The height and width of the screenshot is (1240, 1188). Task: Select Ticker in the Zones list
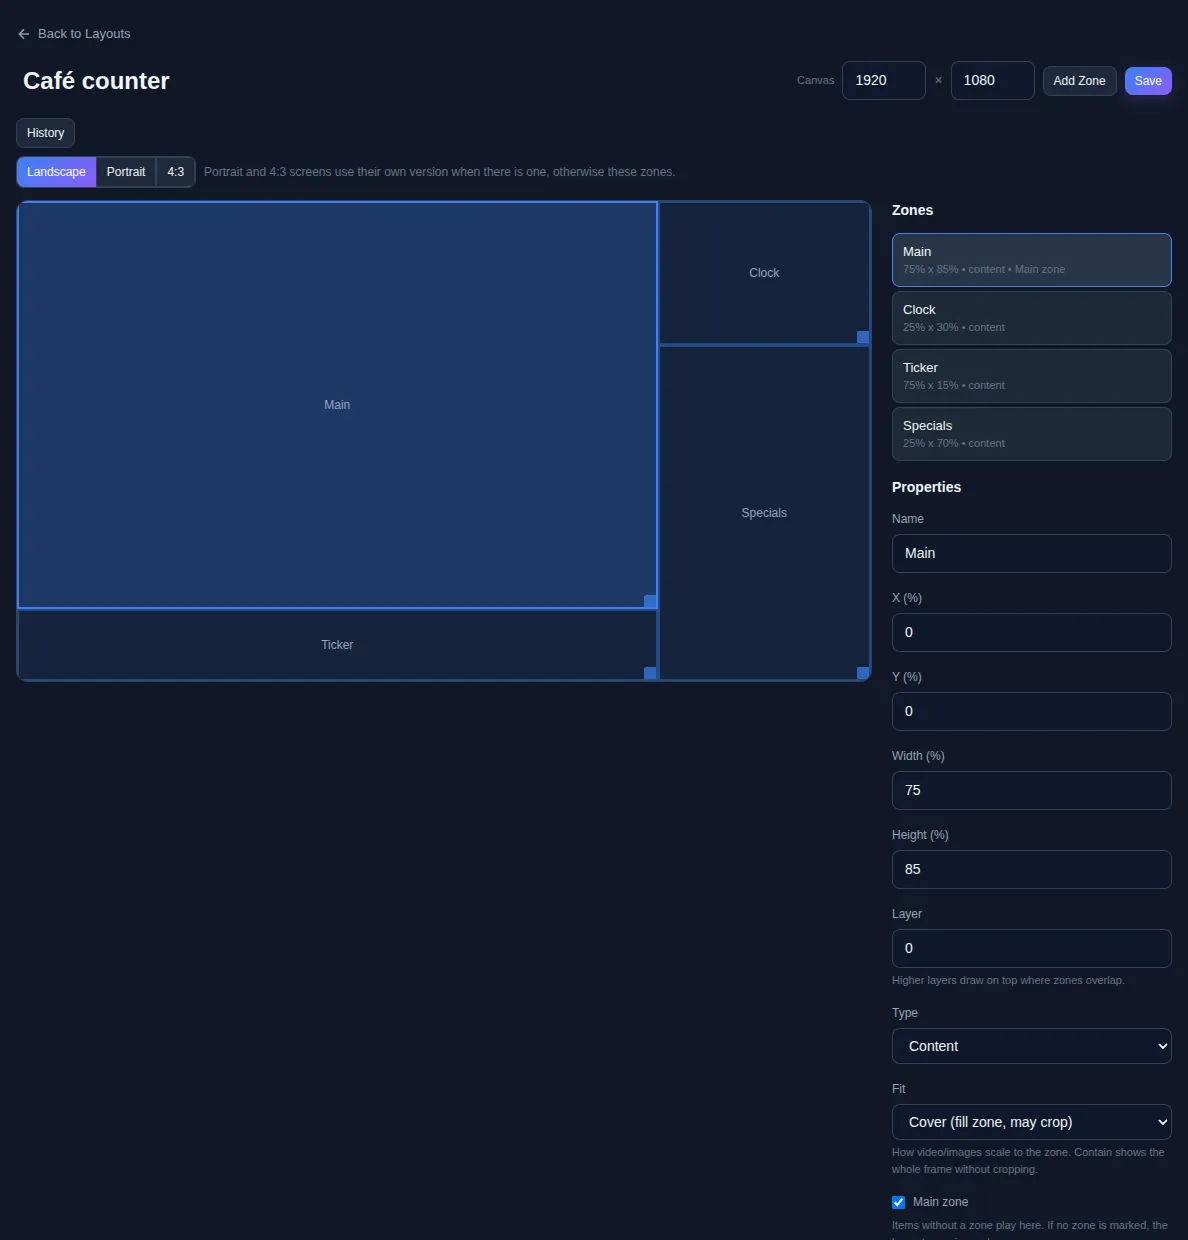point(1031,376)
